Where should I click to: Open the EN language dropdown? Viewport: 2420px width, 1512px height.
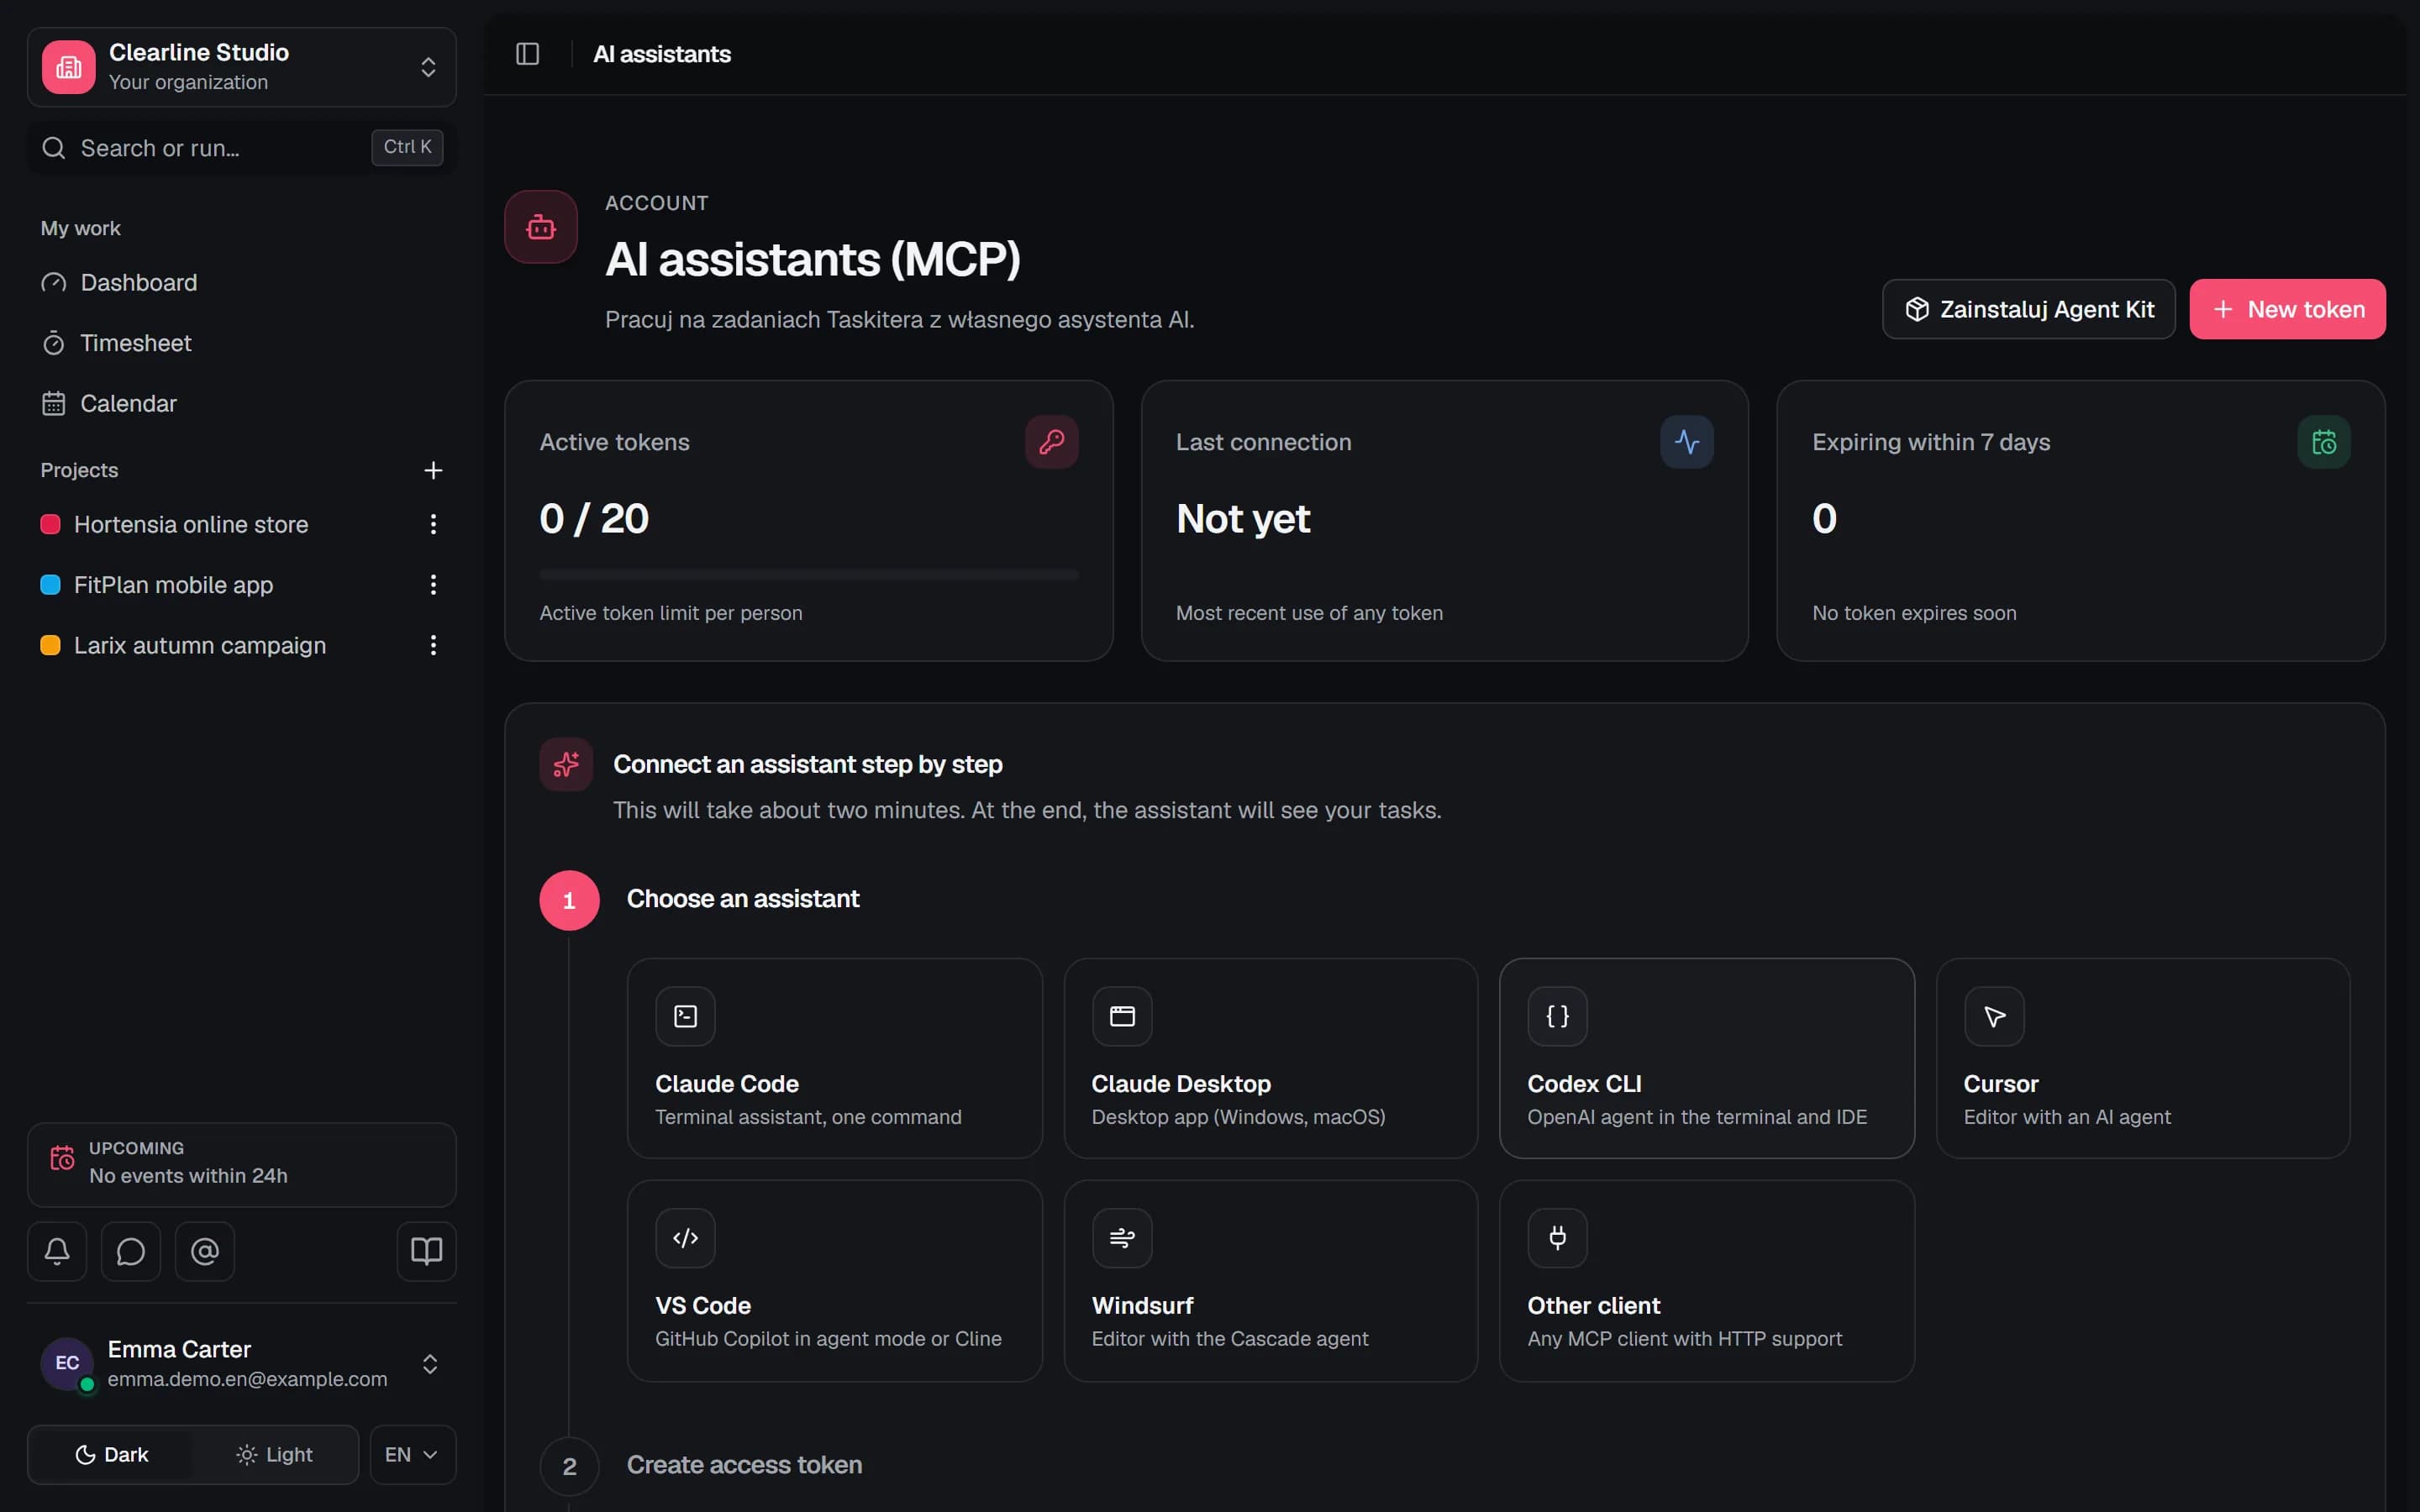point(413,1455)
